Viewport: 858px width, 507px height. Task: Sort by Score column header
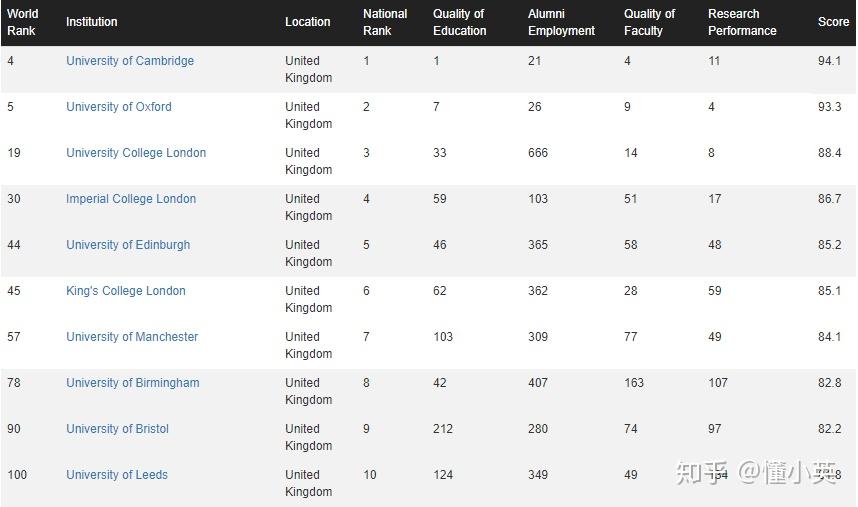[833, 22]
